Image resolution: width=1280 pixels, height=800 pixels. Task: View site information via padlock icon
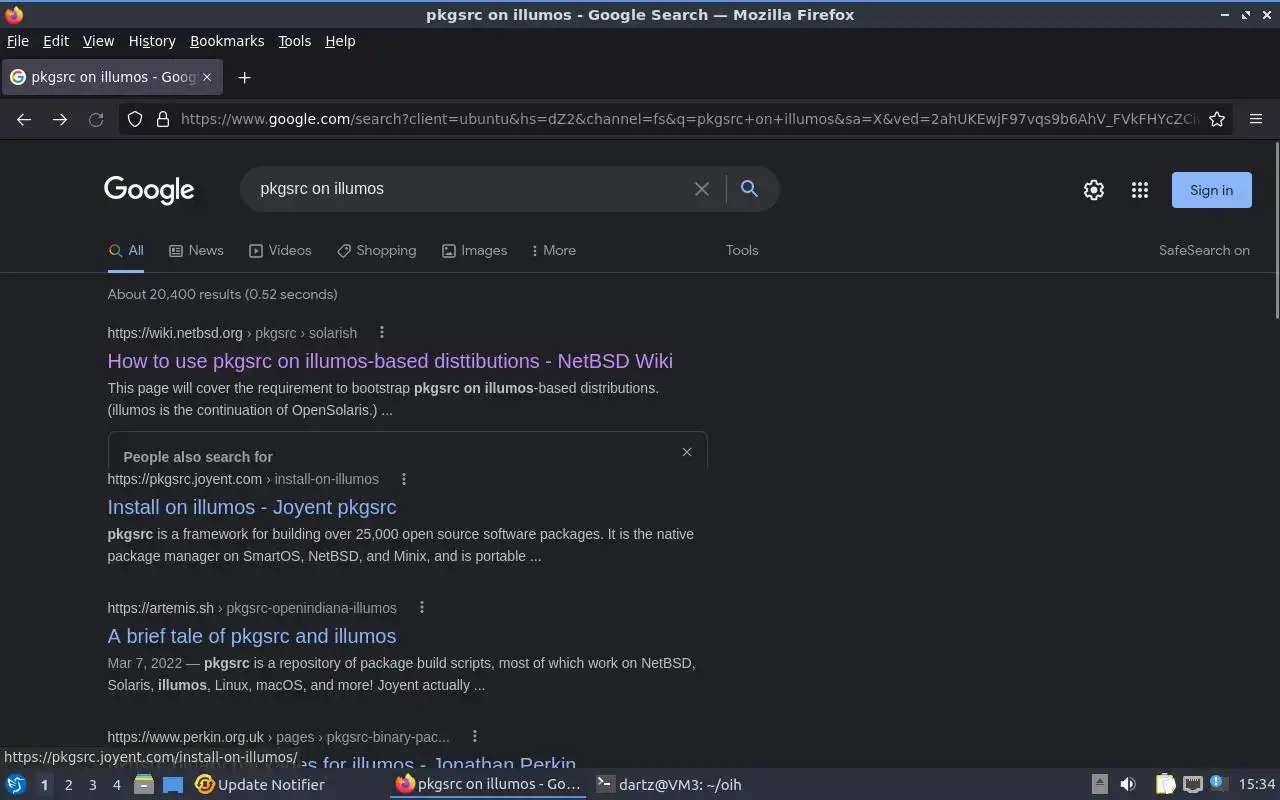point(163,119)
